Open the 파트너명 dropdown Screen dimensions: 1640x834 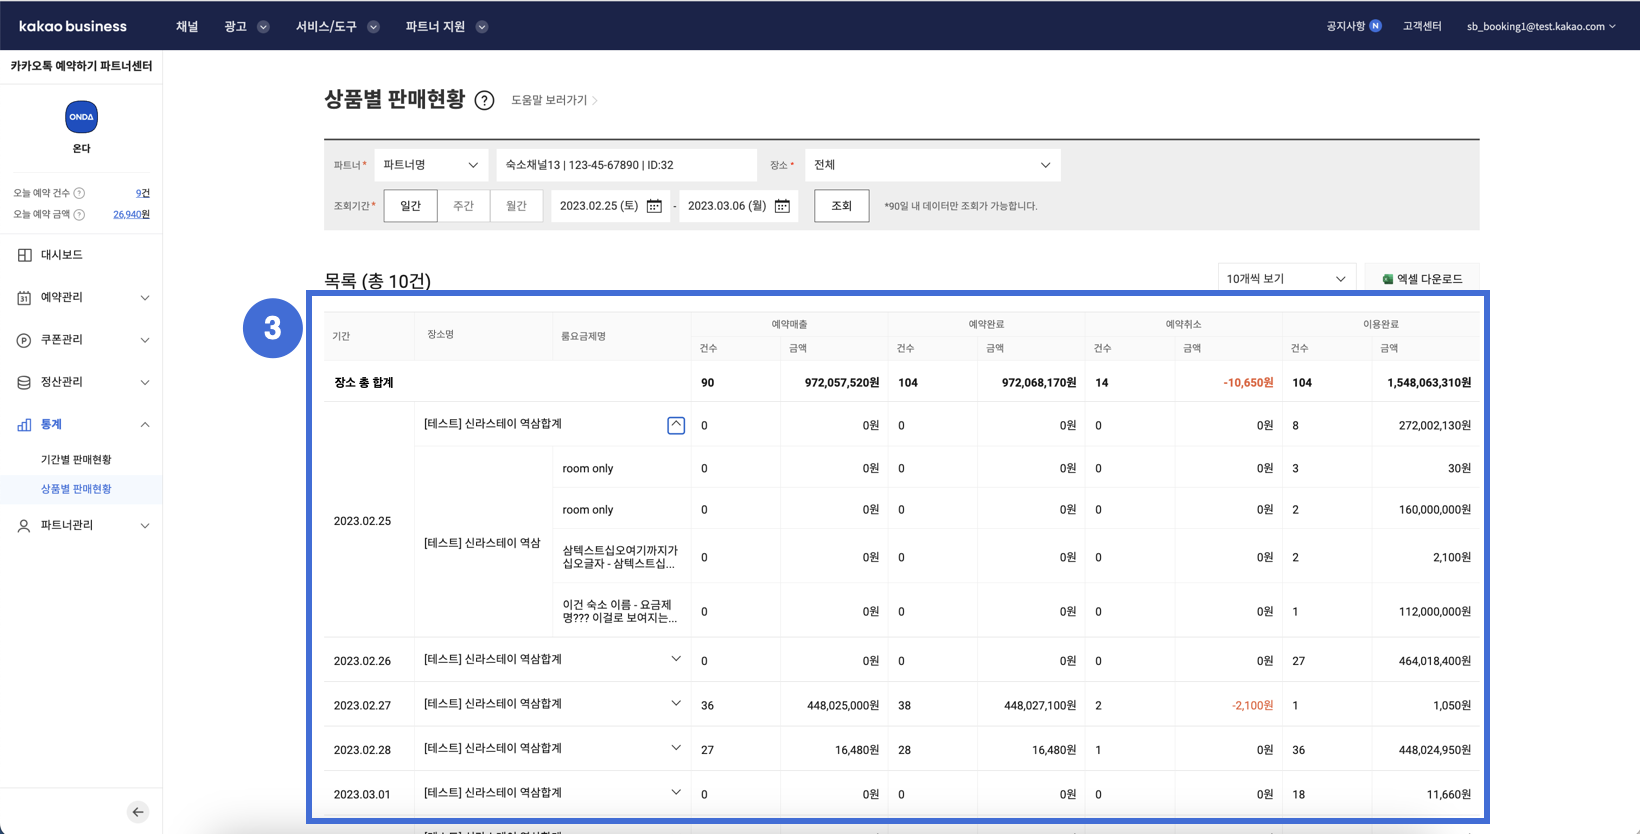click(431, 165)
